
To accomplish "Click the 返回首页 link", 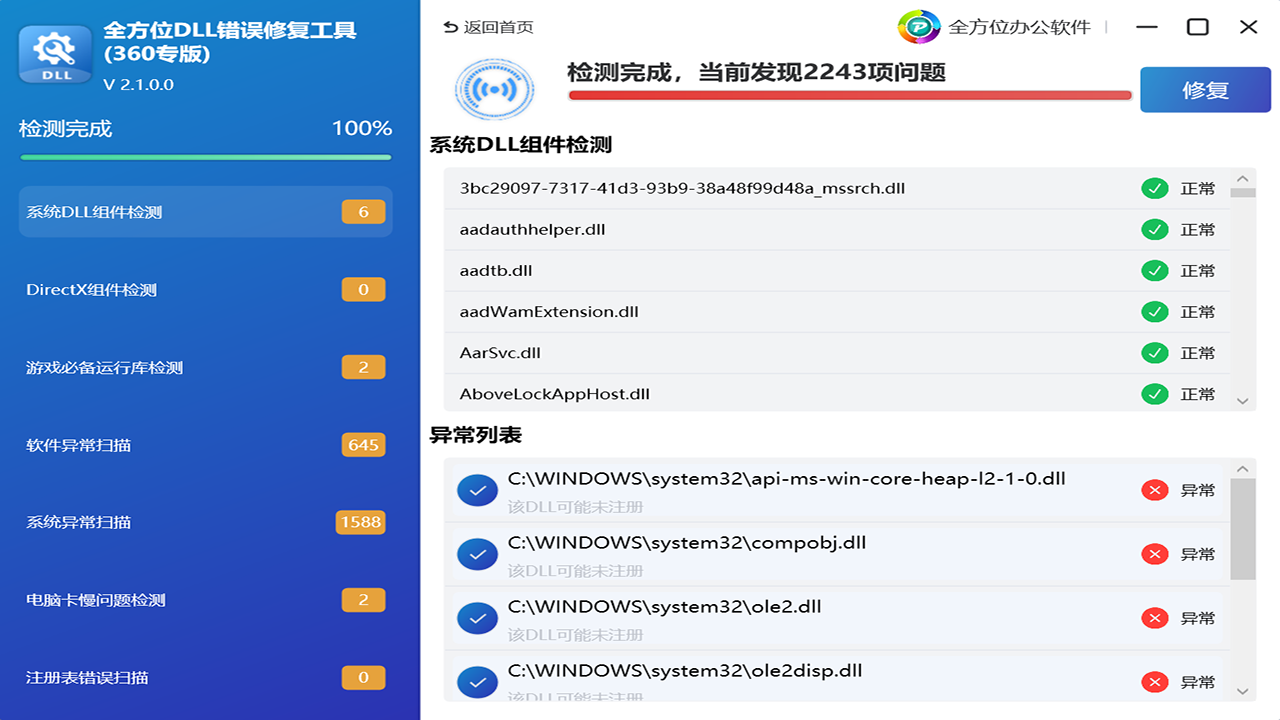I will (494, 27).
